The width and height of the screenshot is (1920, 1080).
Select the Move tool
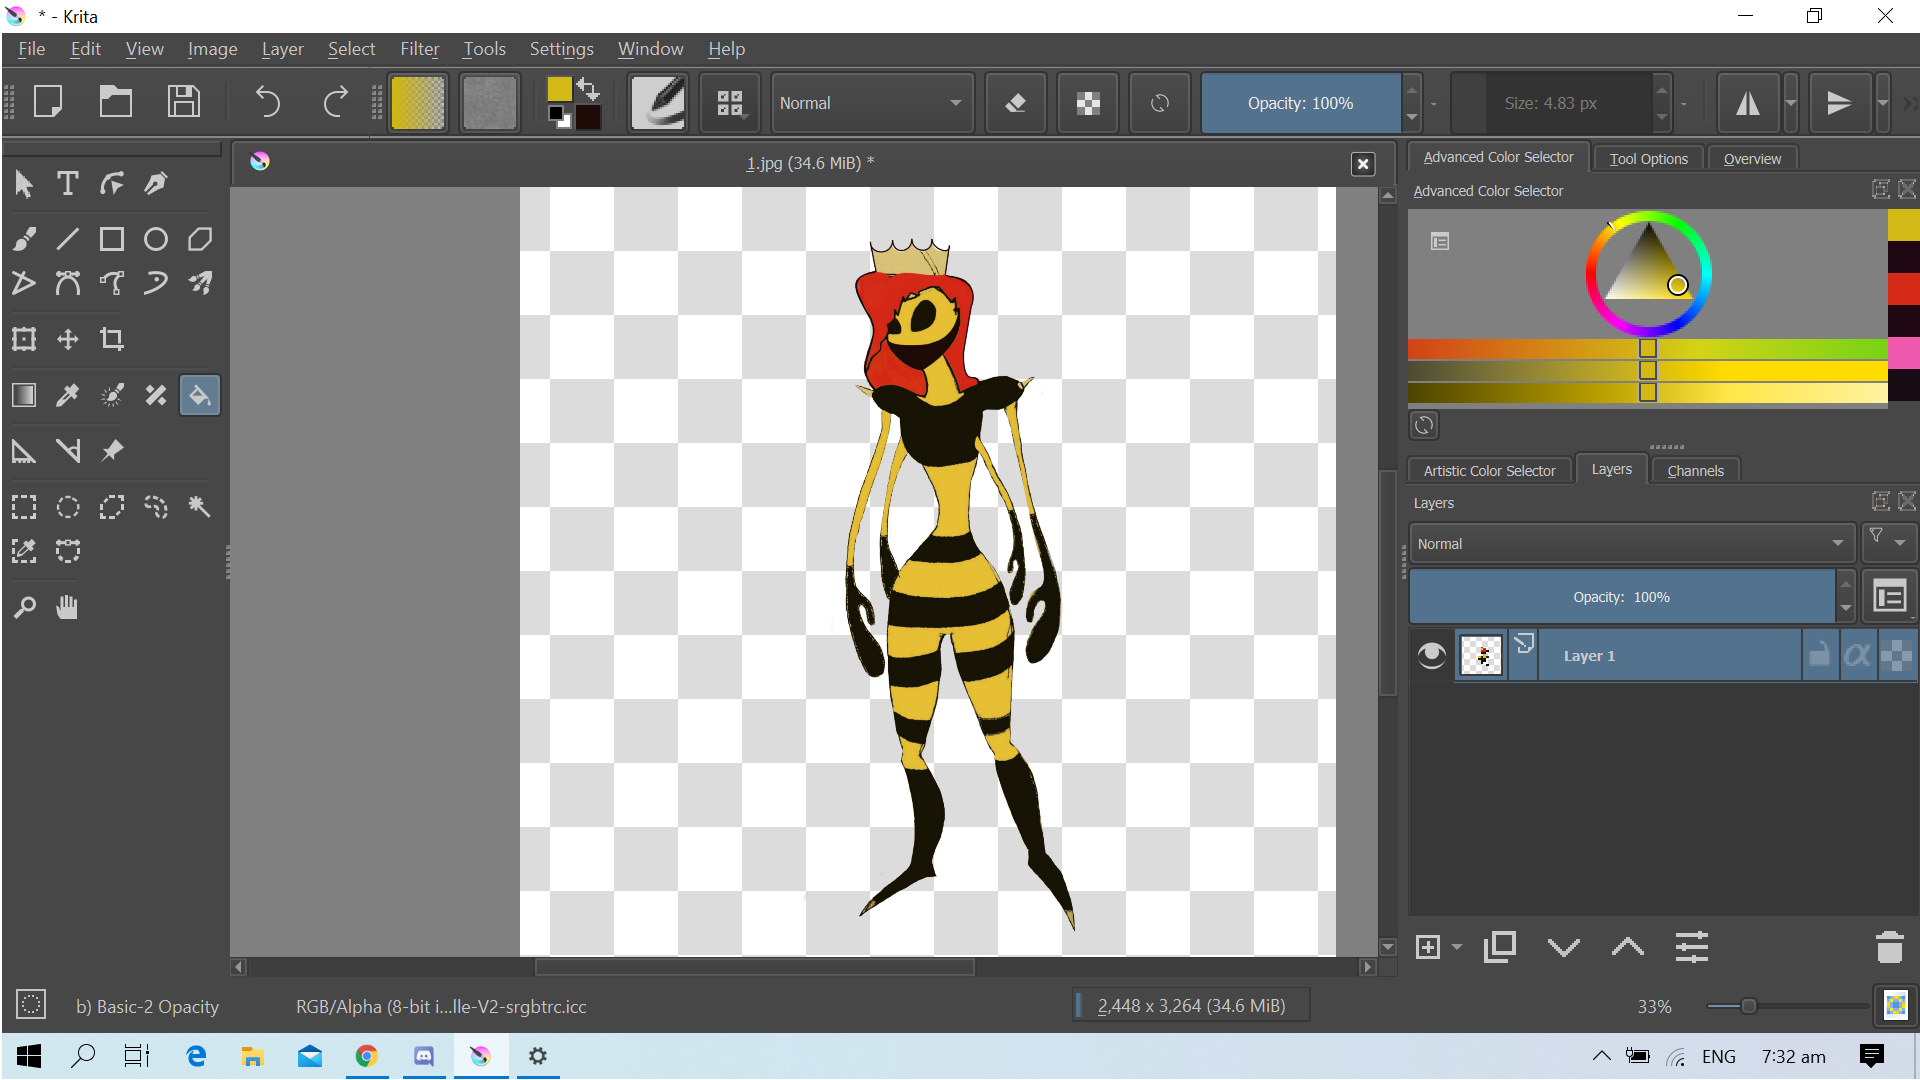[x=68, y=339]
